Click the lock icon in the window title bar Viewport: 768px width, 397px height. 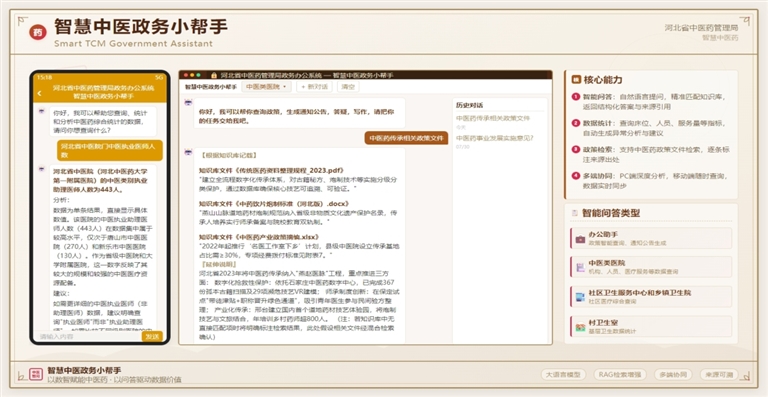coord(214,75)
